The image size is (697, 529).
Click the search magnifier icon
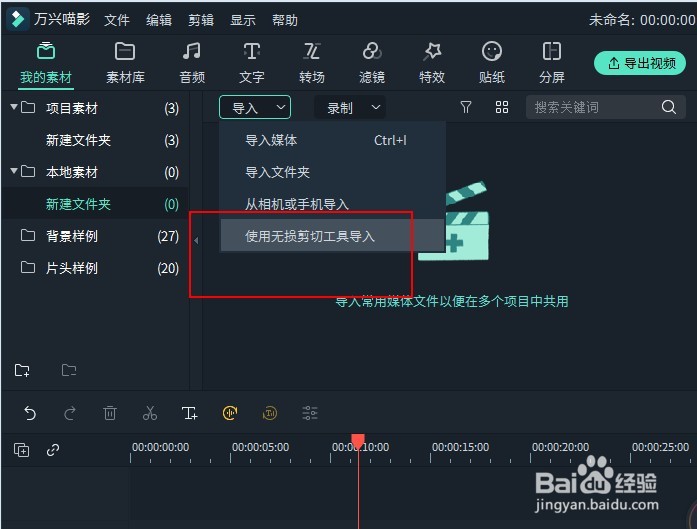[669, 107]
